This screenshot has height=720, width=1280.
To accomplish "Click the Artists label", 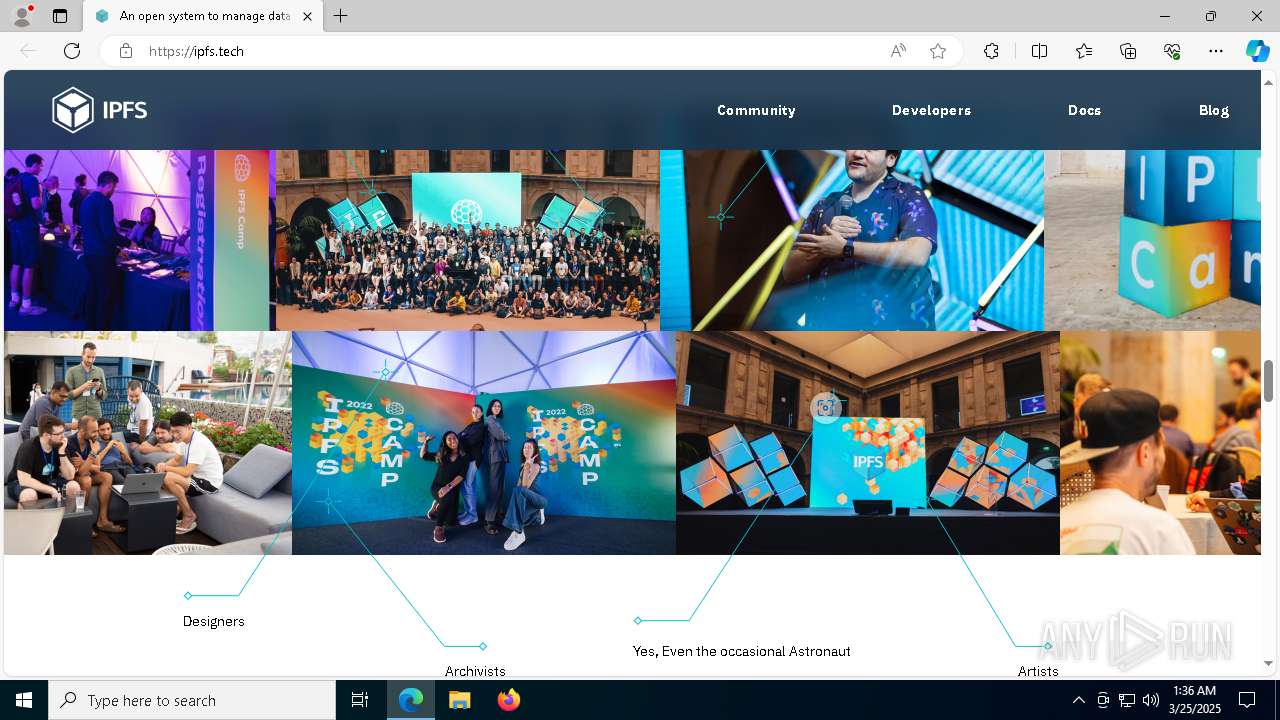I will [x=1038, y=671].
